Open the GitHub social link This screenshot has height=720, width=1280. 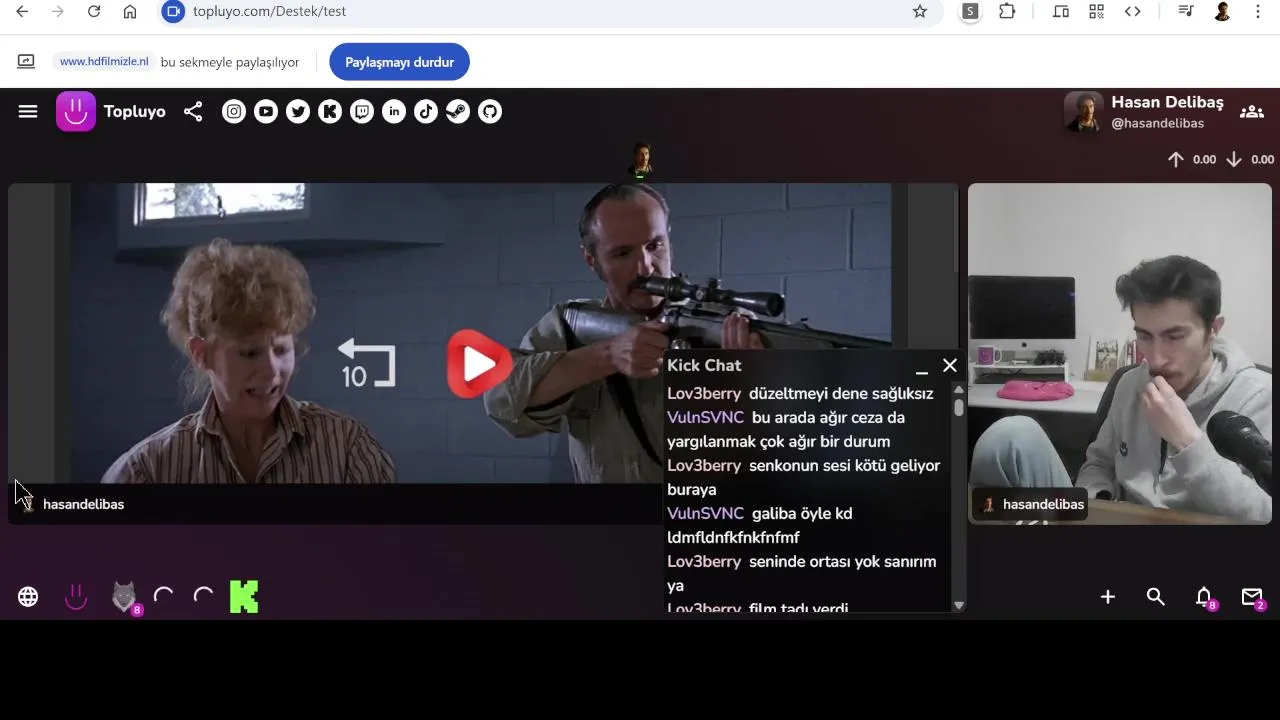490,112
